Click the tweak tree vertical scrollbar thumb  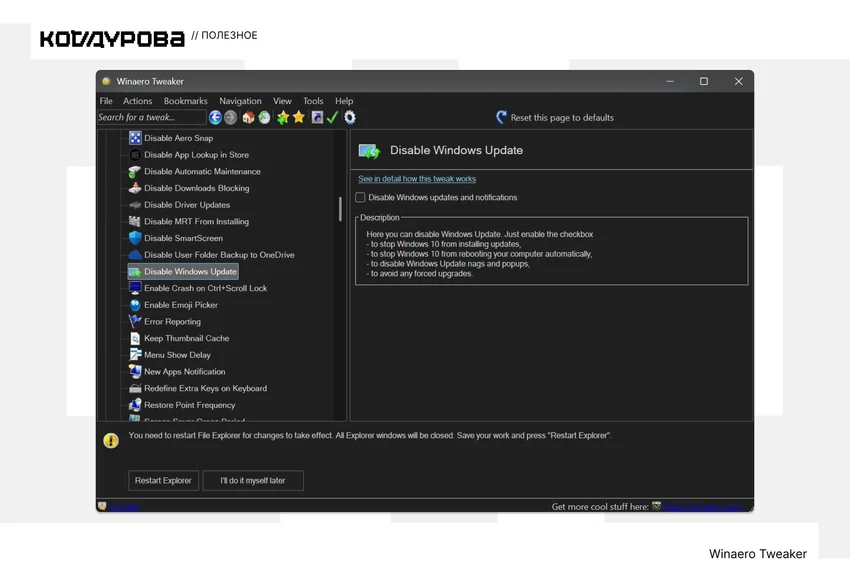340,209
